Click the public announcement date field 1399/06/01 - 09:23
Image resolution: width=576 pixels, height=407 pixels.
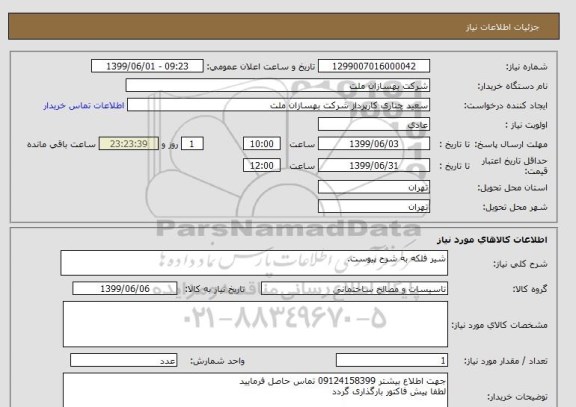coord(147,66)
